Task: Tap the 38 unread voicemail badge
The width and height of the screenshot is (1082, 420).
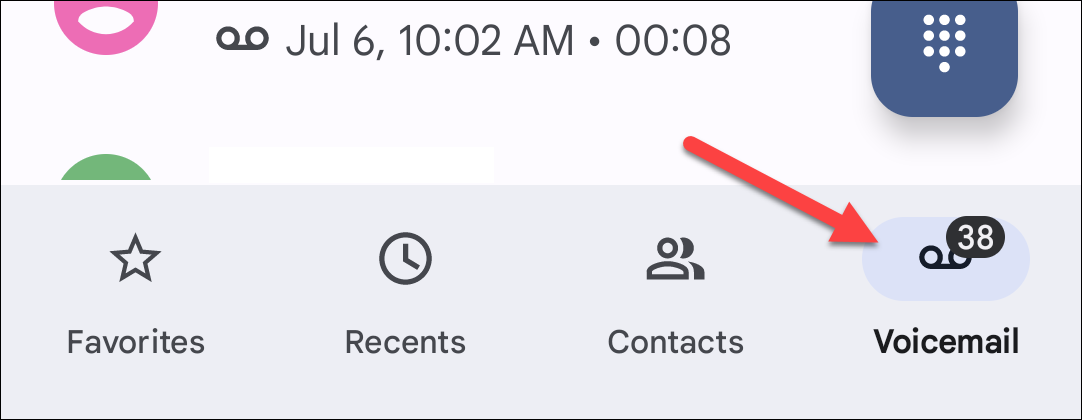Action: click(x=975, y=238)
